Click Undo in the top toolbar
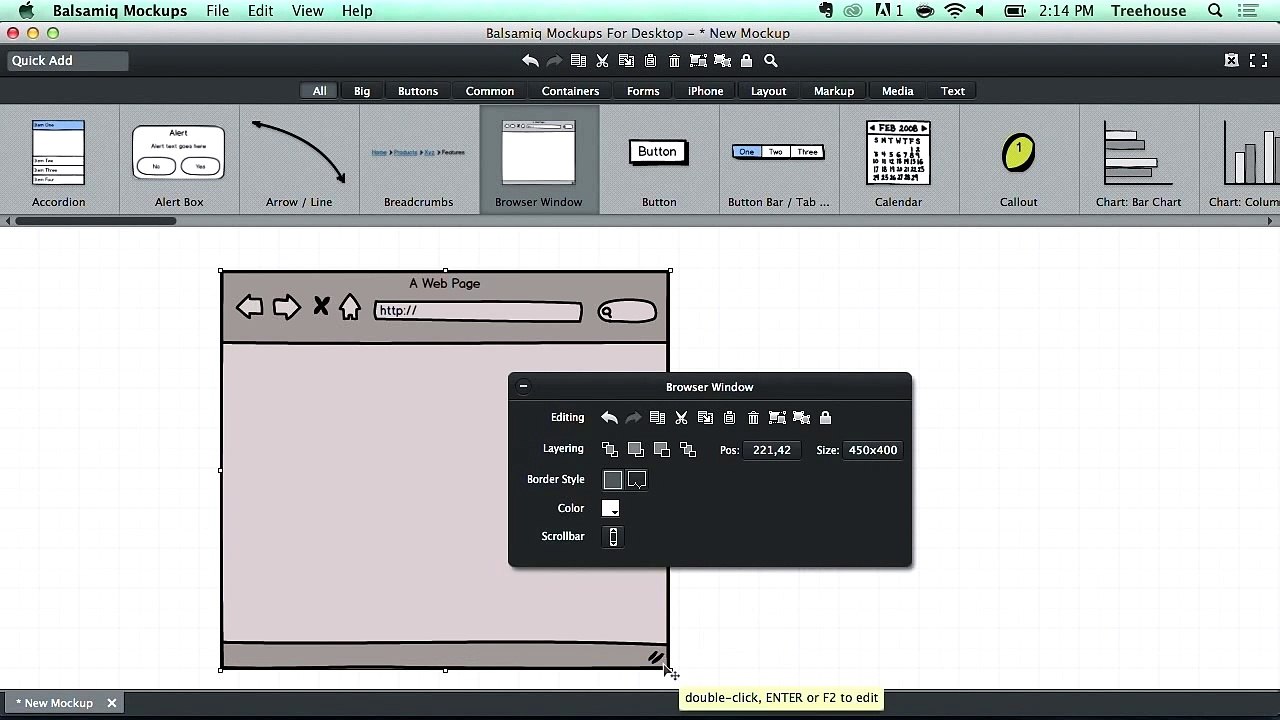Screen dimensions: 1280x720 [530, 61]
